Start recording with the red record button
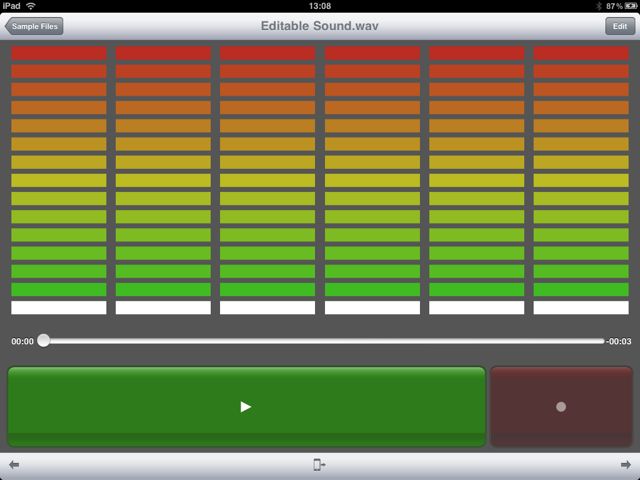The height and width of the screenshot is (480, 640). point(561,407)
